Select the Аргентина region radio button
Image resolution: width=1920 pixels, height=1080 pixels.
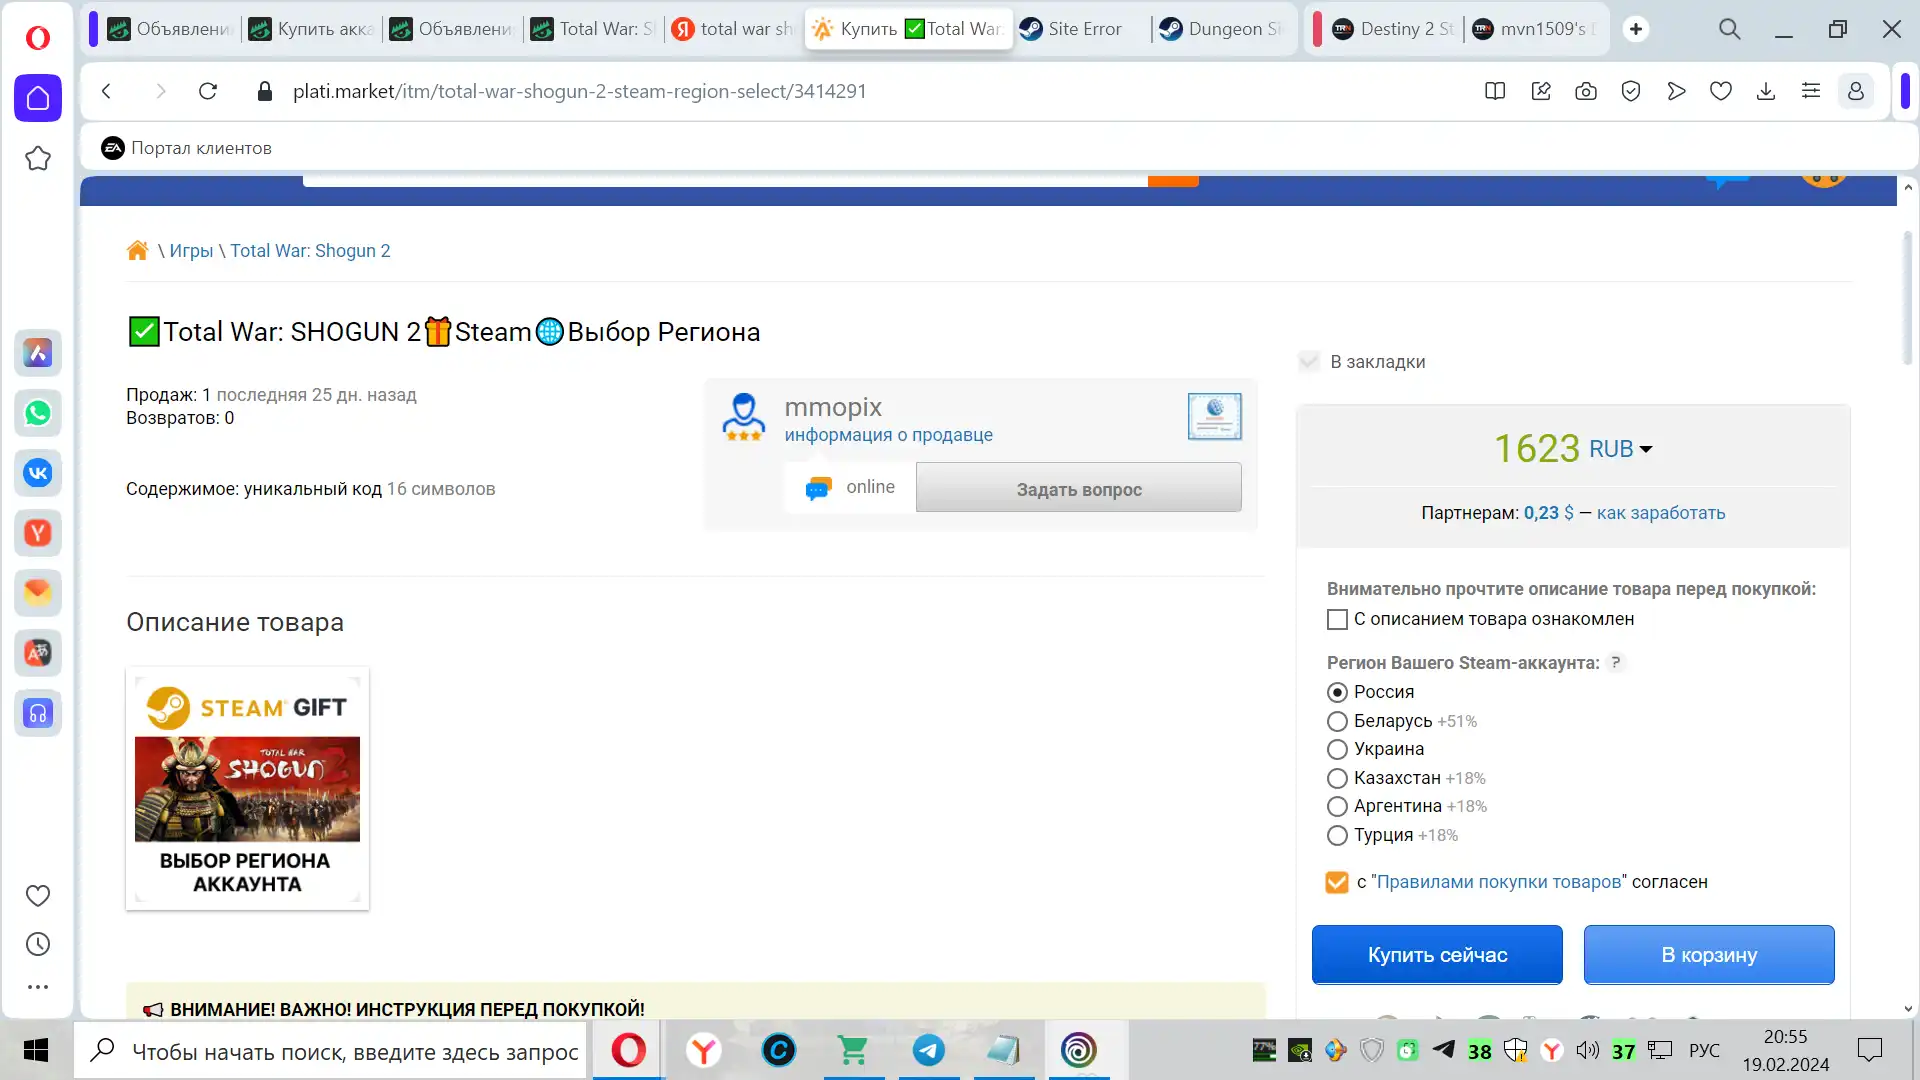pos(1337,806)
